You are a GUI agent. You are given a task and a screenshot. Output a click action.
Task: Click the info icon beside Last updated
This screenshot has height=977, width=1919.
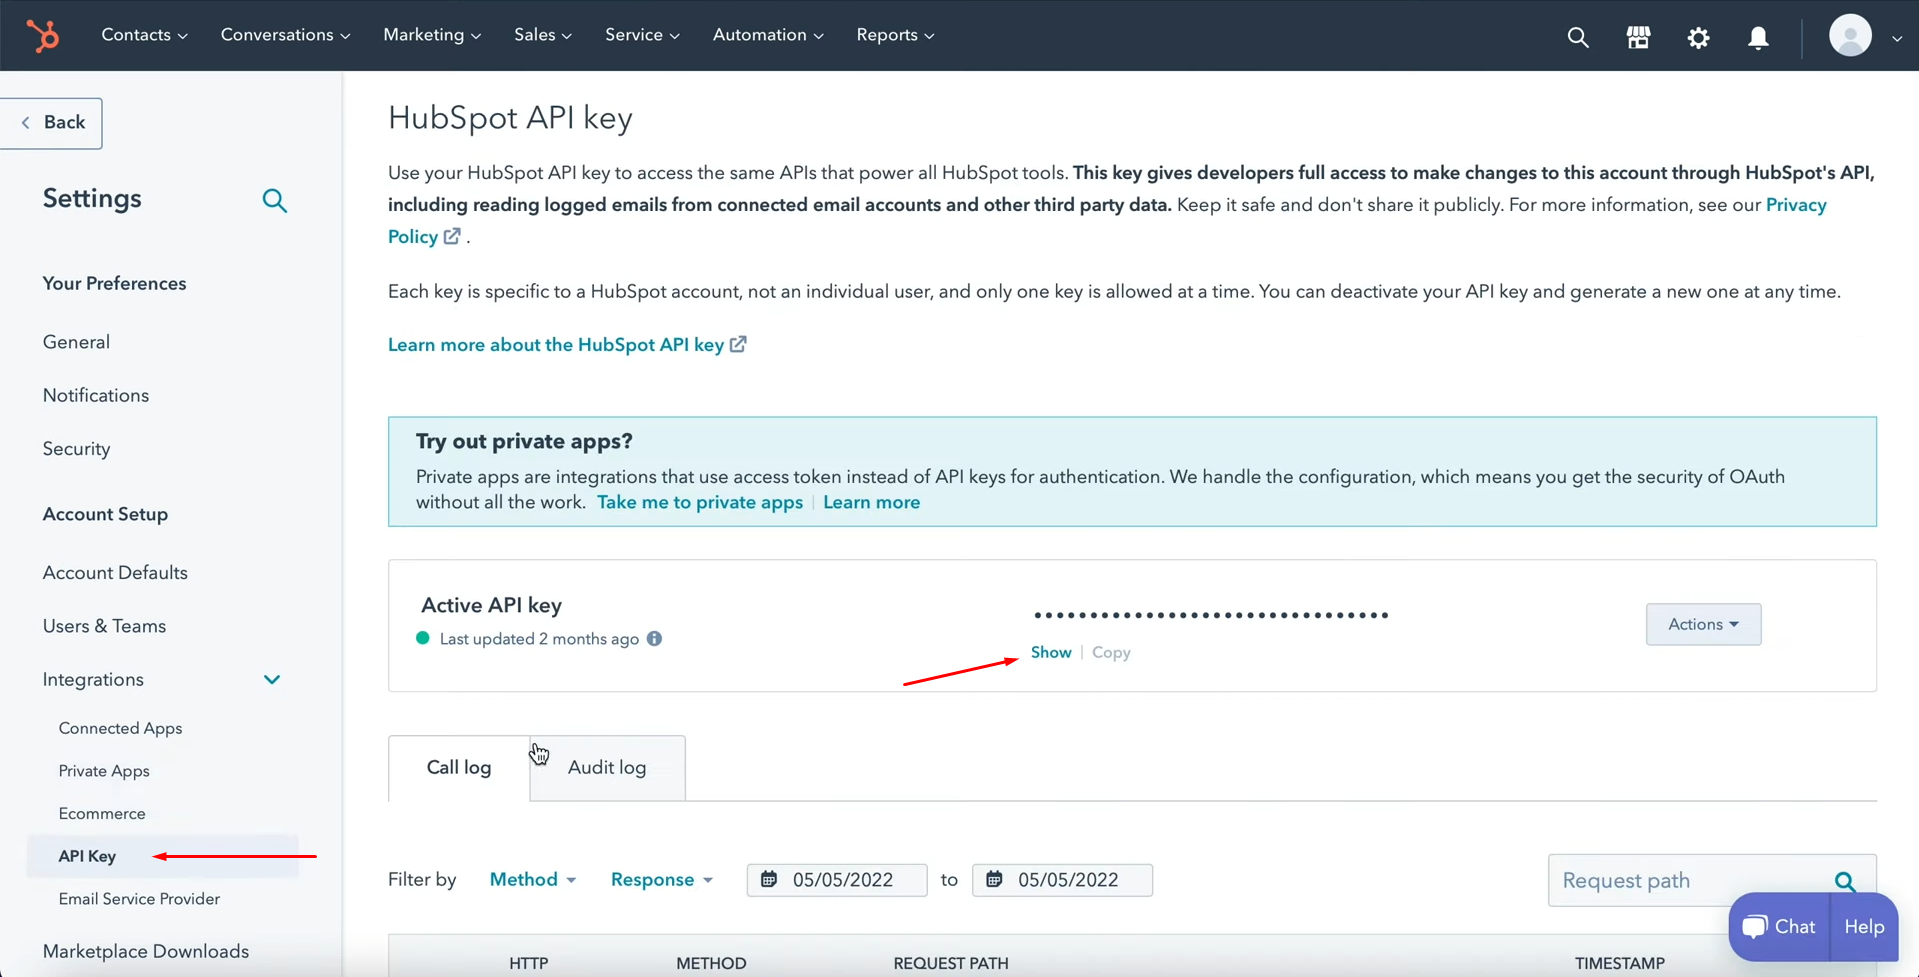[x=655, y=638]
